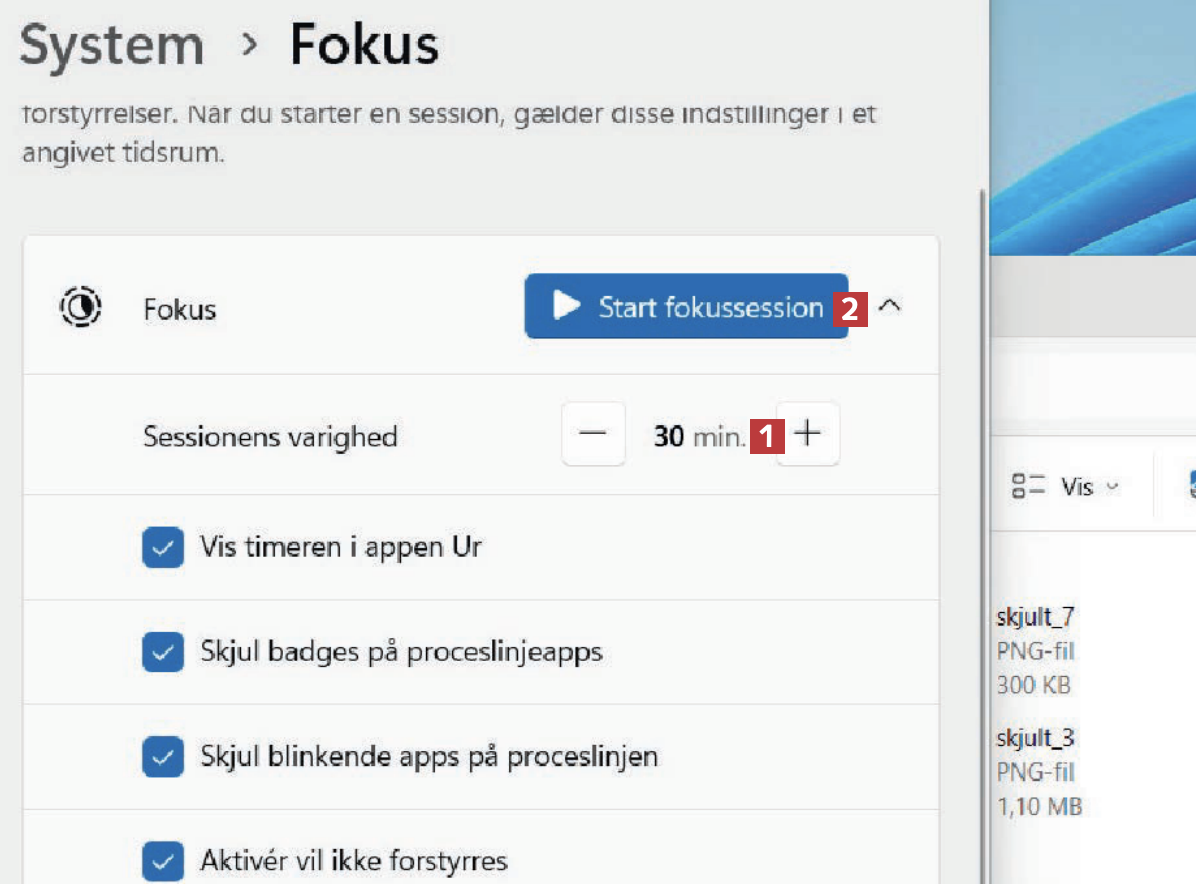Viewport: 1196px width, 884px height.
Task: Uncheck Aktivér vil ikke forstyrres
Action: (162, 860)
